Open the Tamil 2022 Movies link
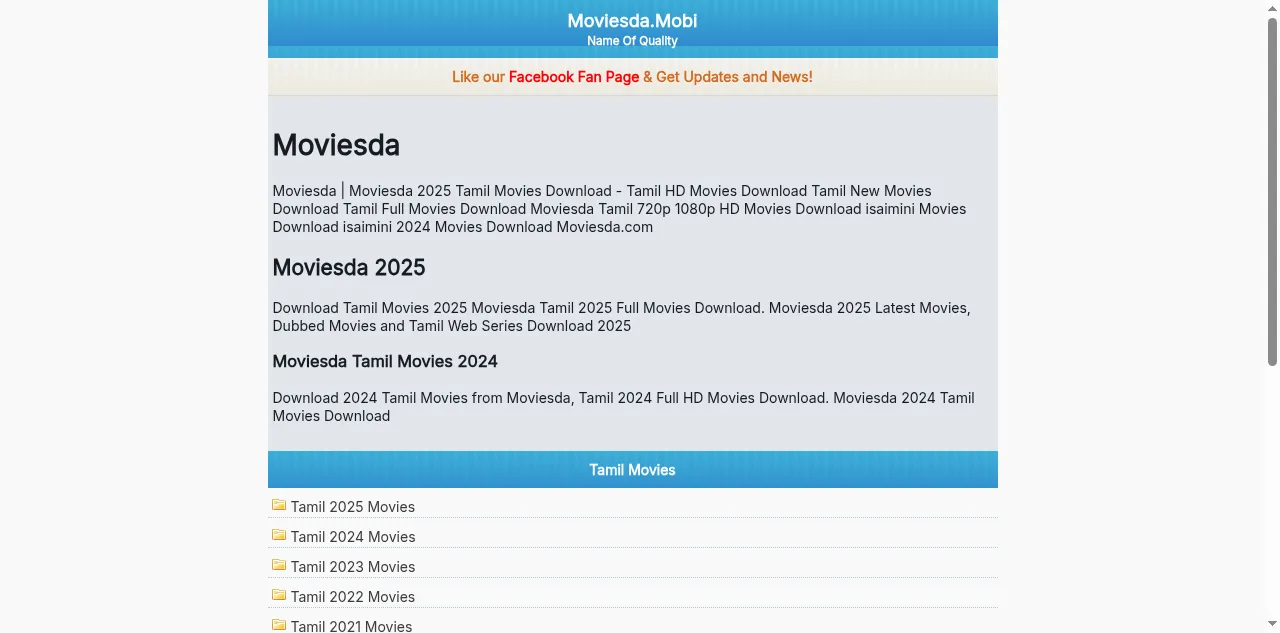Viewport: 1280px width, 633px height. click(x=353, y=597)
